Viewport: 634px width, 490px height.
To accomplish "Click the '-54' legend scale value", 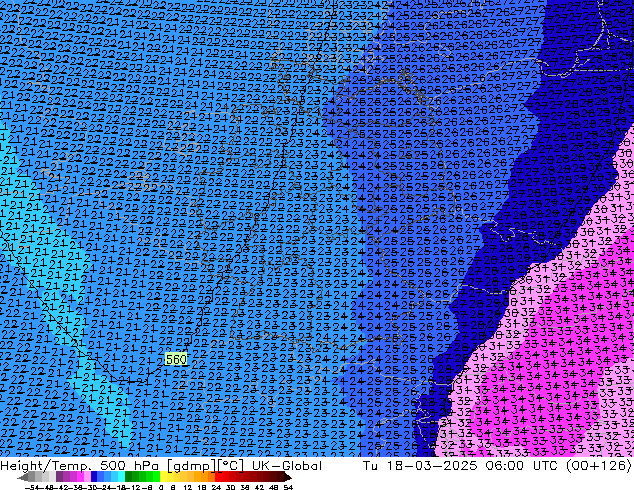I will tap(33, 487).
